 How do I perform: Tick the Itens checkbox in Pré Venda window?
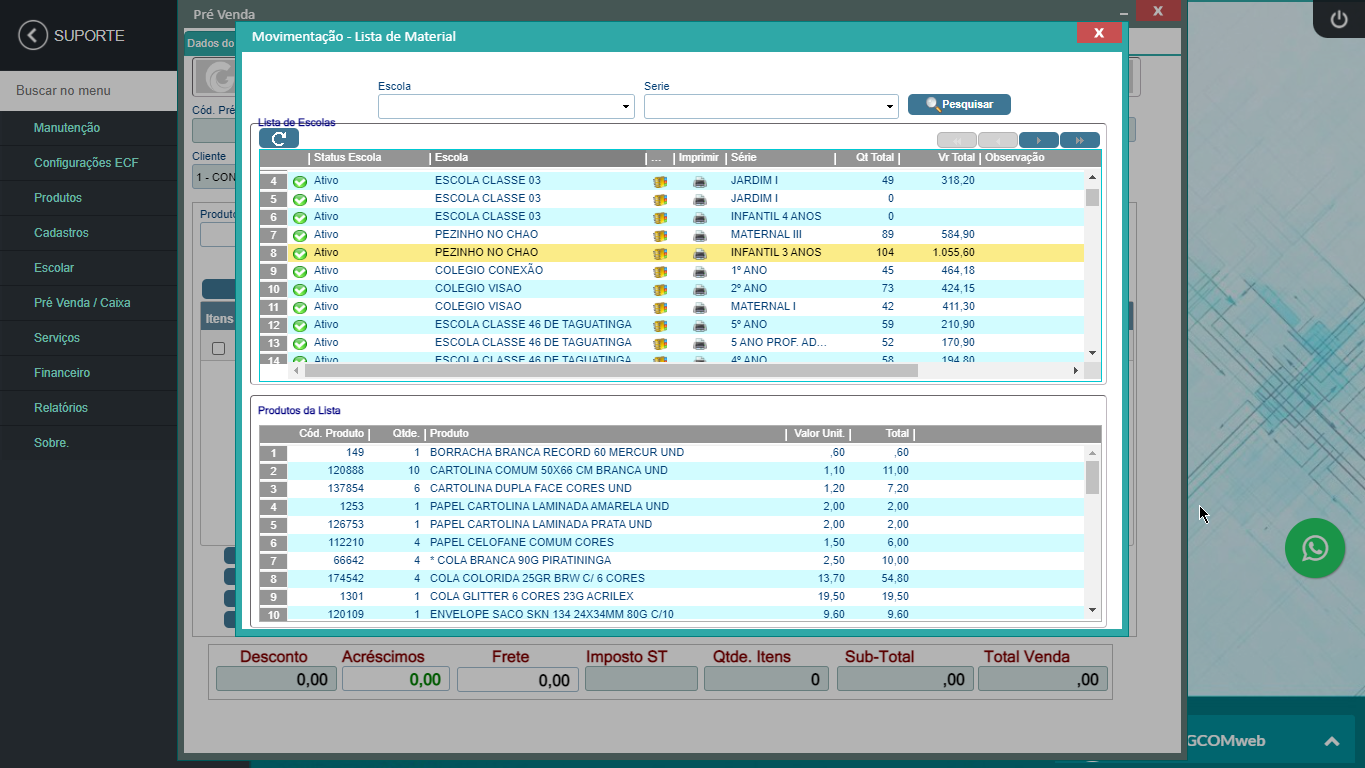point(218,349)
